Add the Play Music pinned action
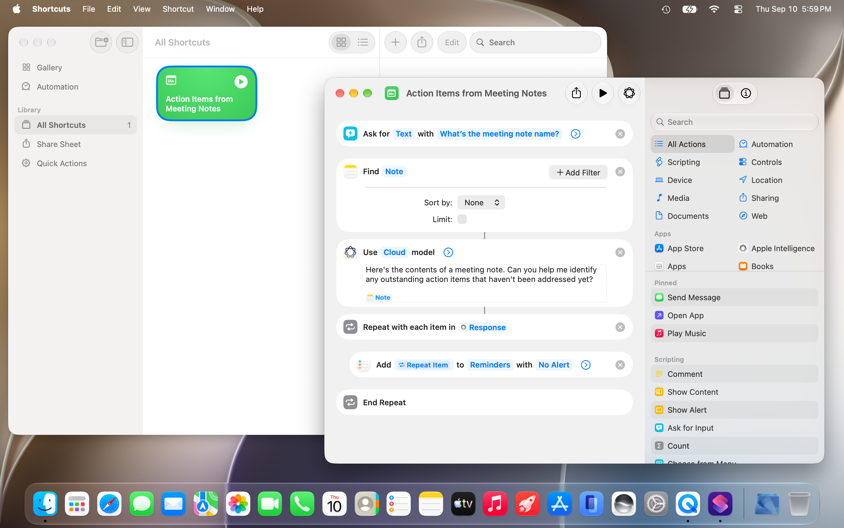The width and height of the screenshot is (844, 528). [734, 333]
